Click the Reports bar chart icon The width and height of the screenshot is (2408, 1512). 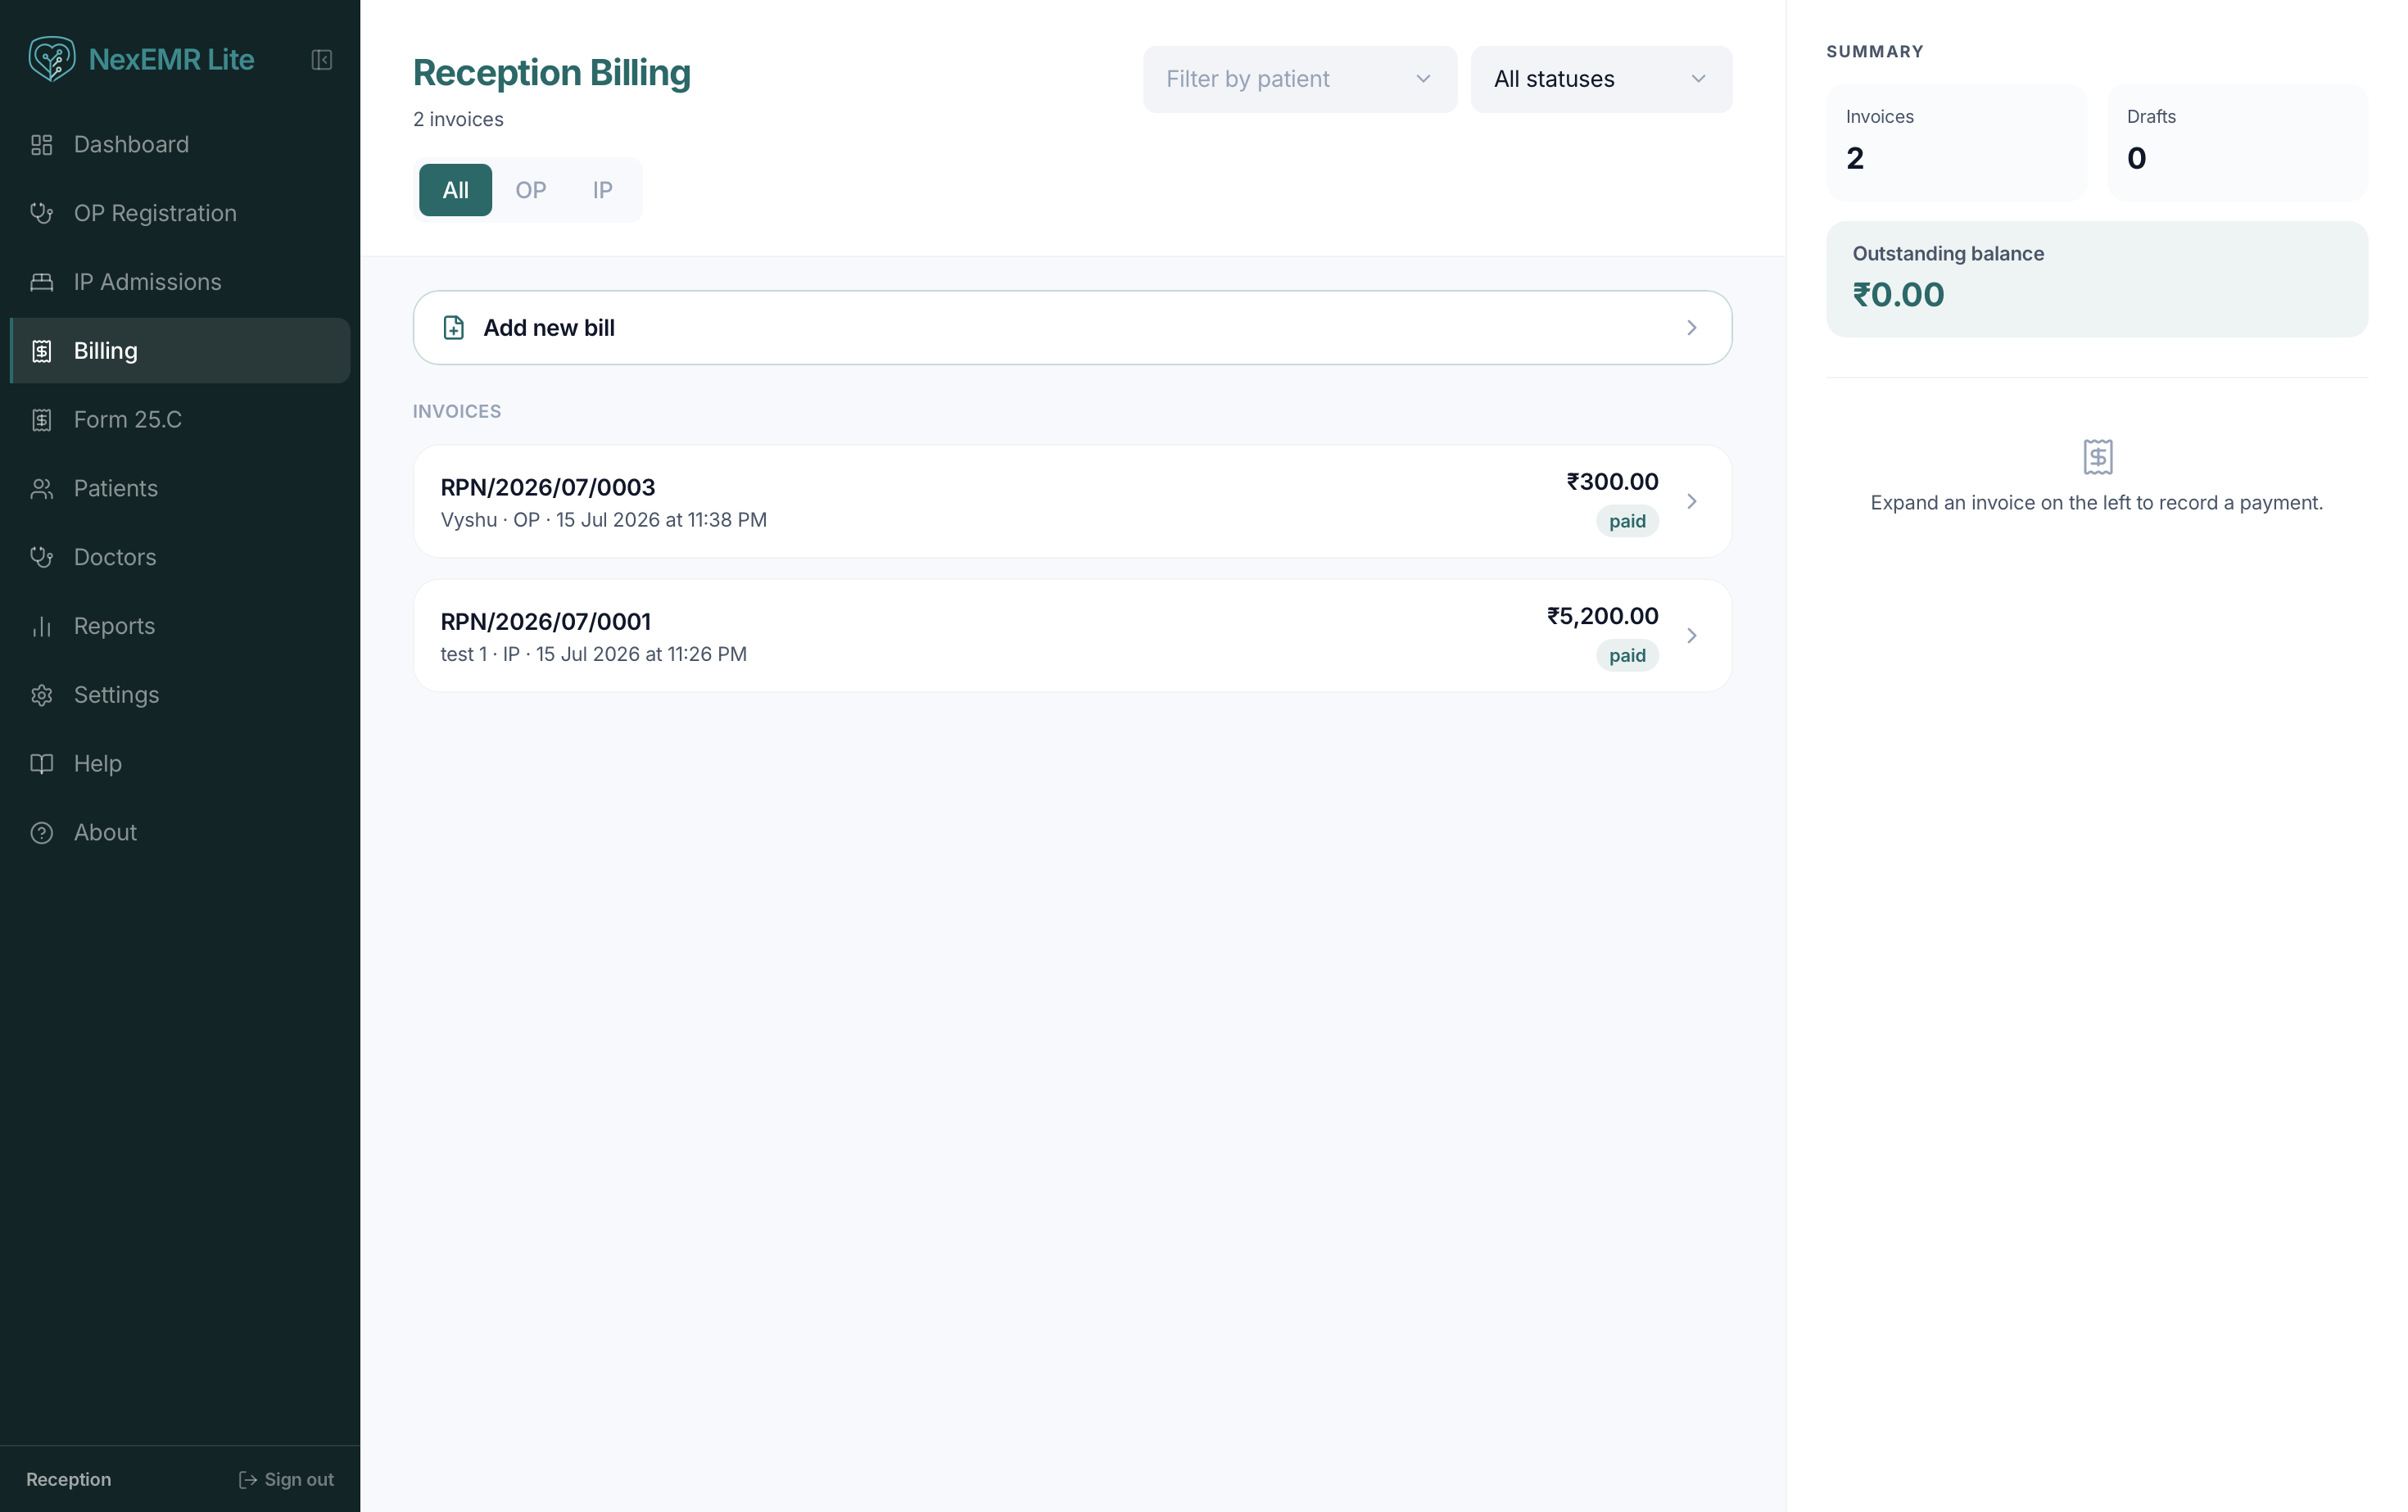click(41, 626)
